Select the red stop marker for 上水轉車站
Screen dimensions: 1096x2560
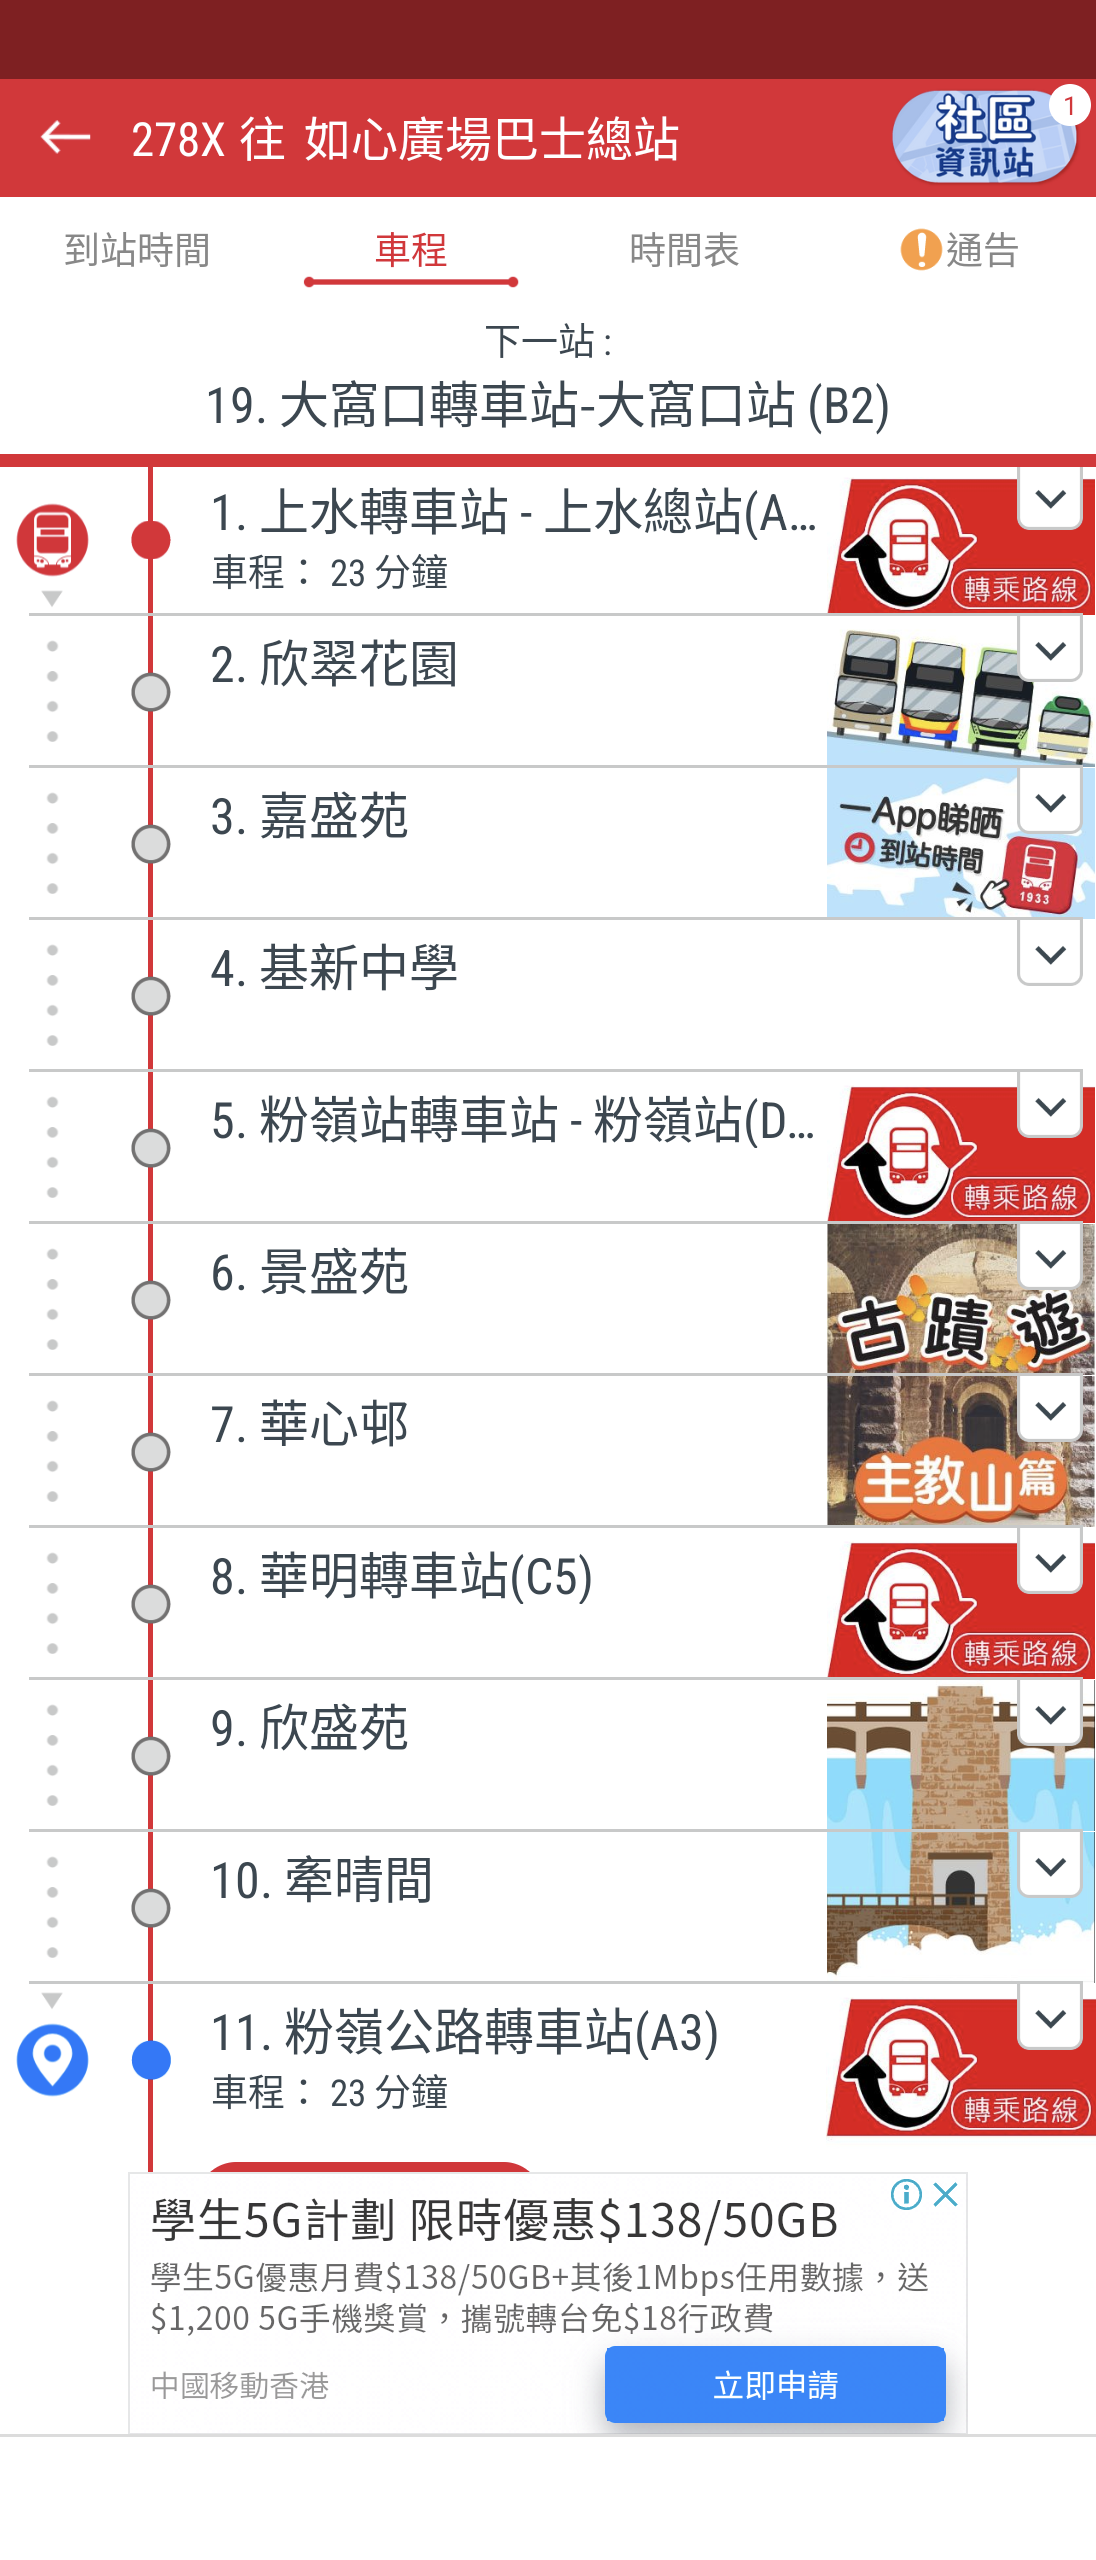(151, 540)
